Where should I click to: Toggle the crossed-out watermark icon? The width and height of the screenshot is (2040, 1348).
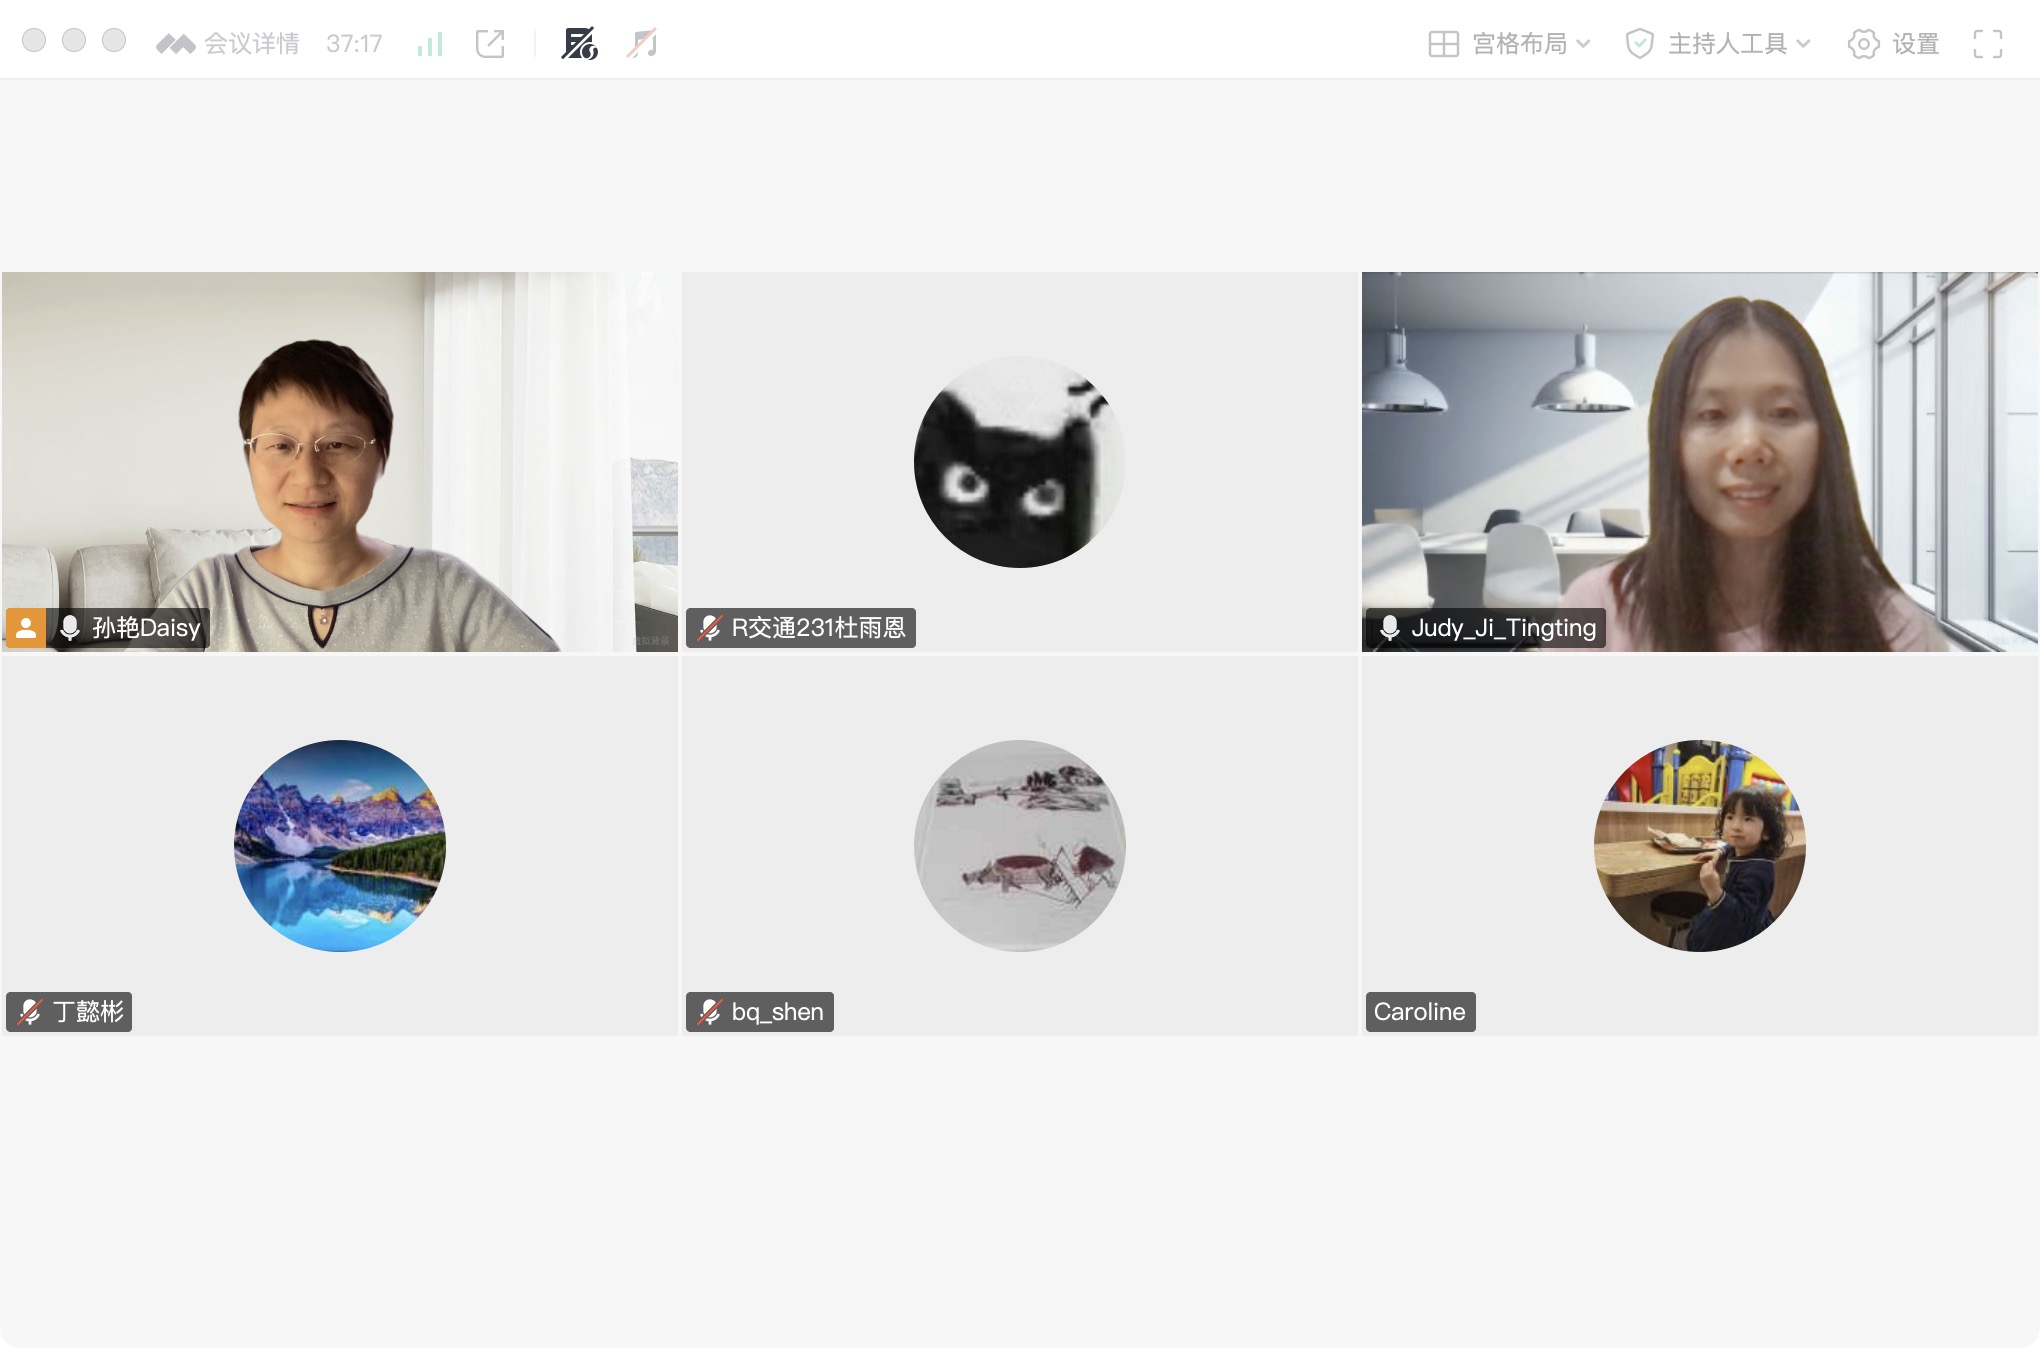(x=579, y=43)
